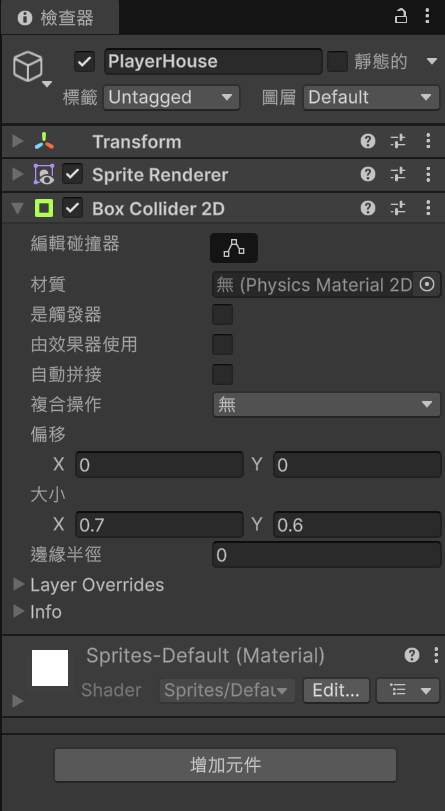Open the Edit Collider tool button
445x811 pixels.
(234, 248)
